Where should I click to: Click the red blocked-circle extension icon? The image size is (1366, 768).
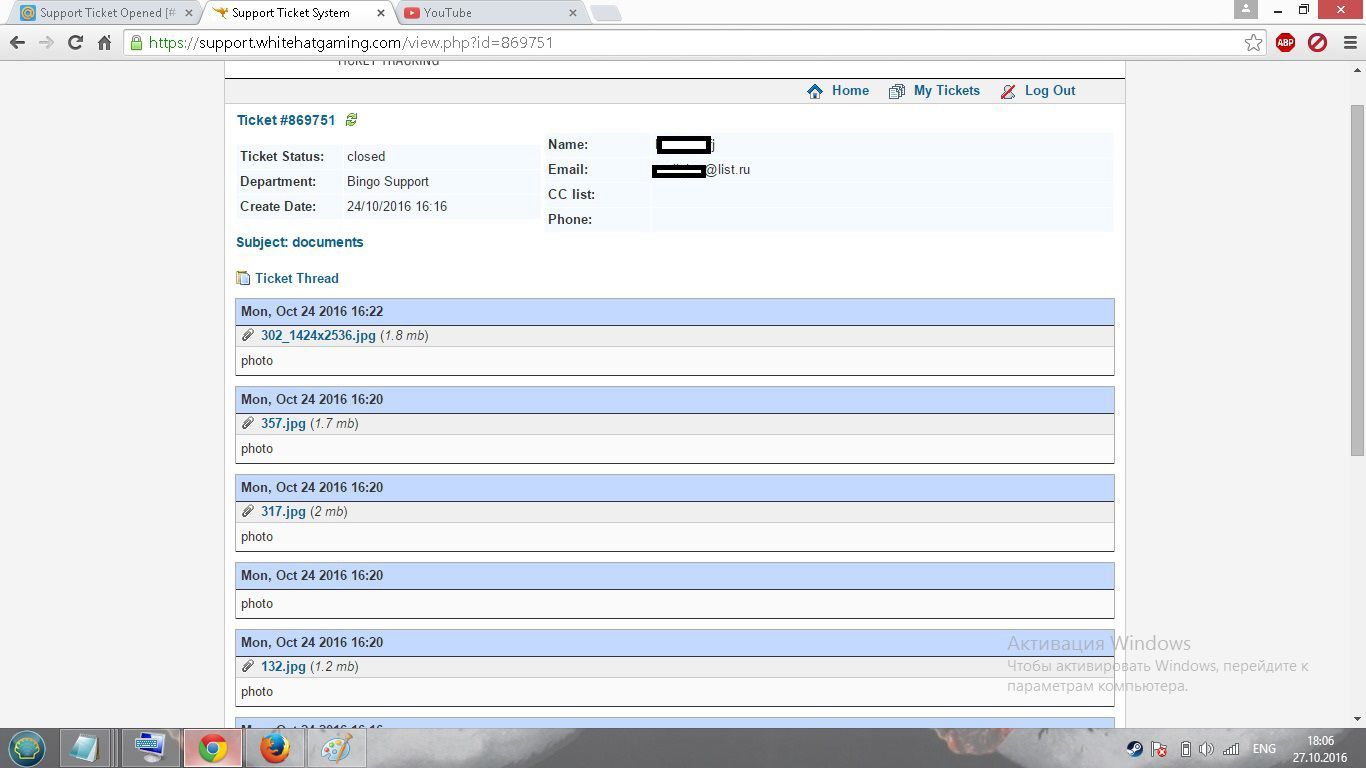point(1318,42)
